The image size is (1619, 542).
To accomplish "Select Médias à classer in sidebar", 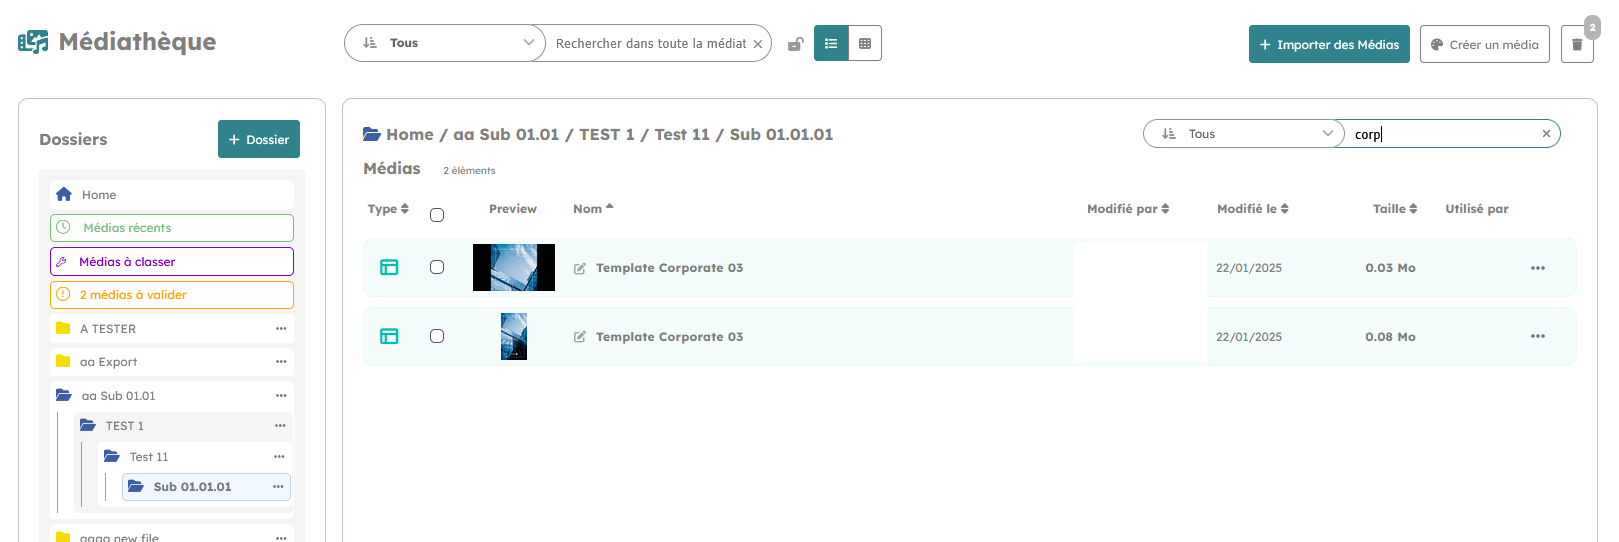I will pos(172,262).
